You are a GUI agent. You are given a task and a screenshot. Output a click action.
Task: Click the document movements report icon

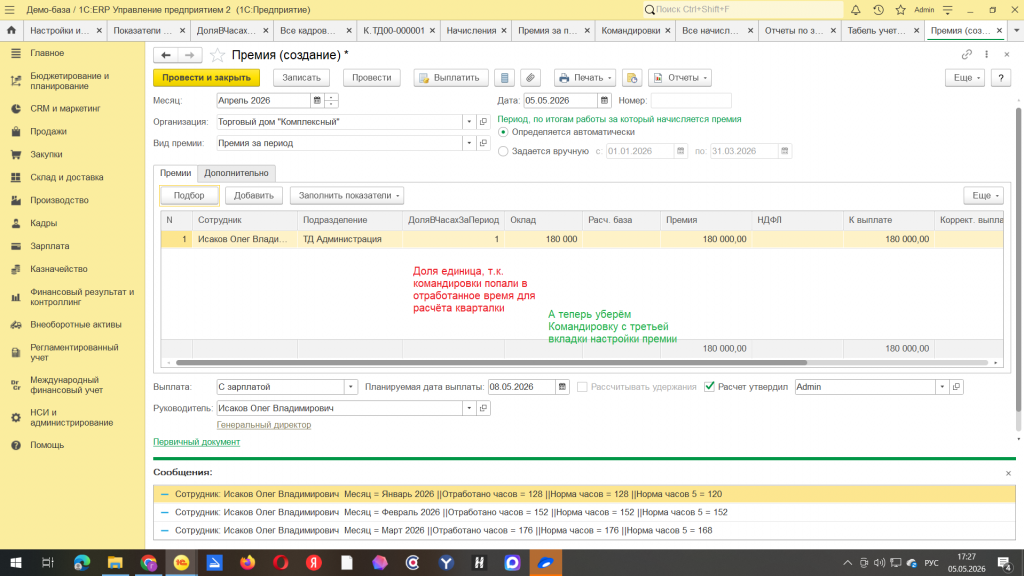(x=505, y=78)
